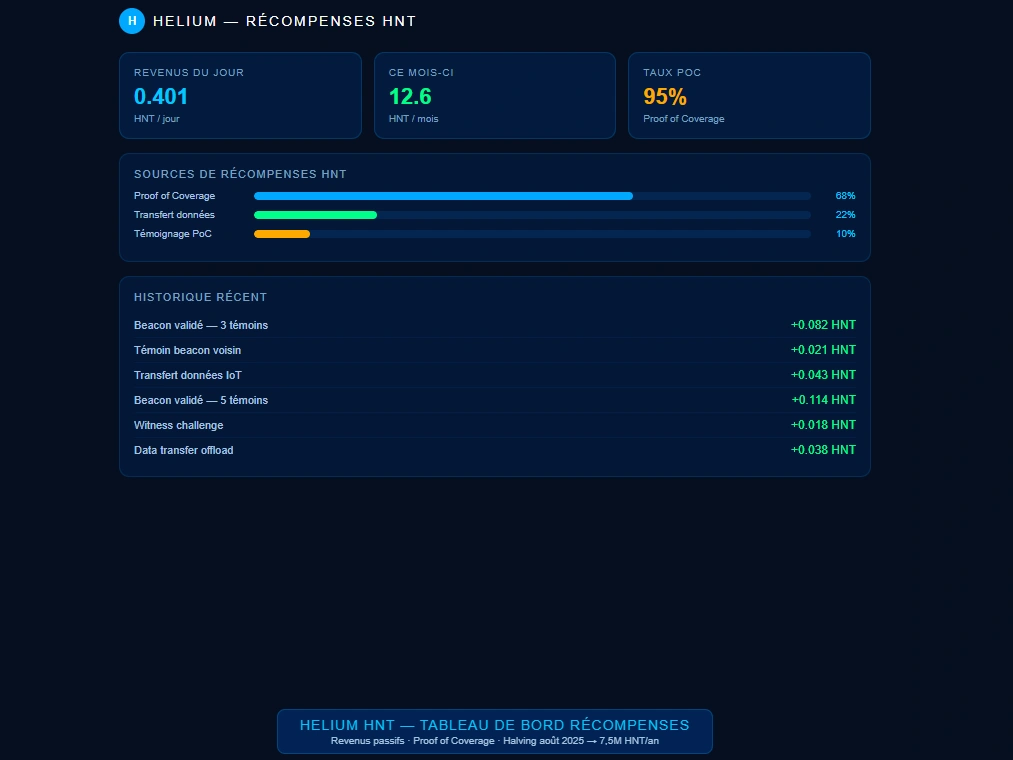The image size is (1013, 760).
Task: Click the Helium H logo icon
Action: (132, 21)
